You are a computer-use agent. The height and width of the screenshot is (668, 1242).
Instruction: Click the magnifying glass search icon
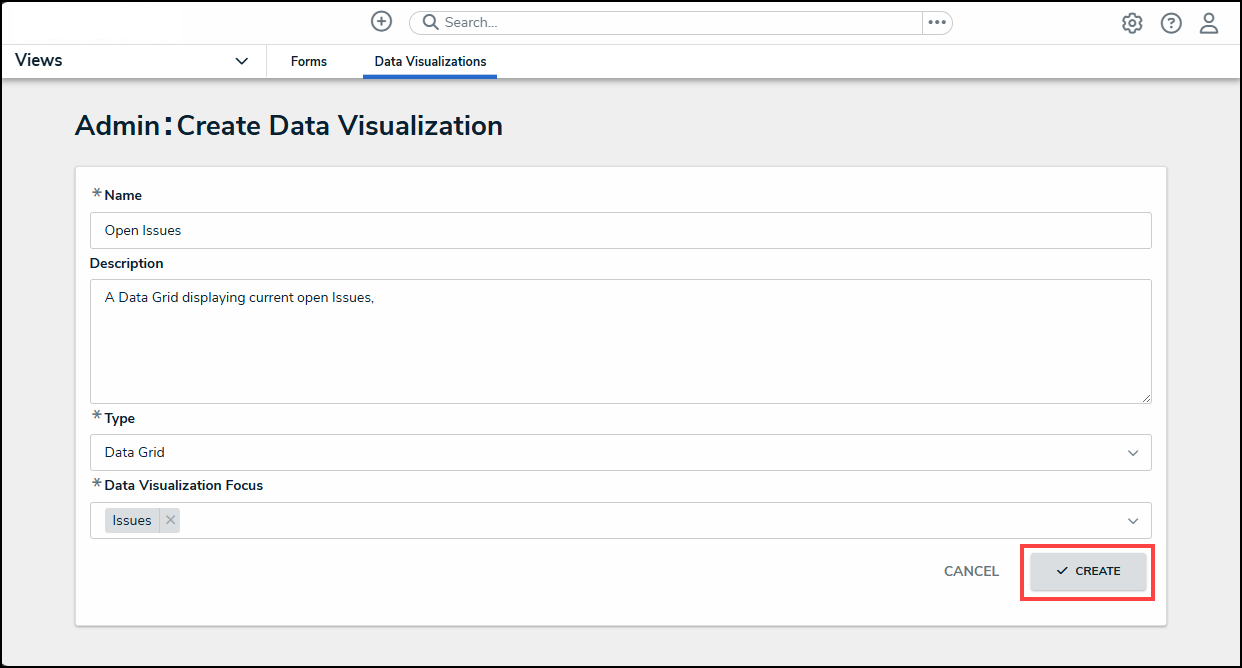point(431,23)
